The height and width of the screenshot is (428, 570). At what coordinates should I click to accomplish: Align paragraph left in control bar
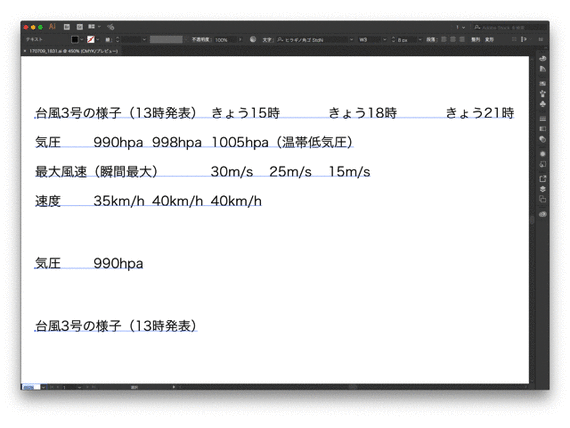click(x=443, y=39)
